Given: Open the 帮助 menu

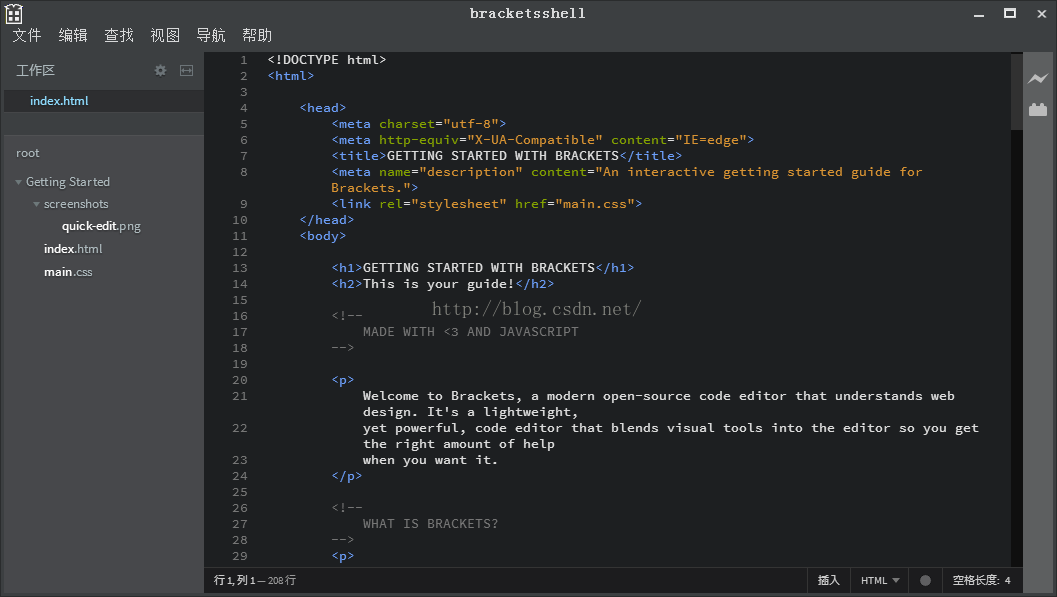Looking at the screenshot, I should [257, 35].
